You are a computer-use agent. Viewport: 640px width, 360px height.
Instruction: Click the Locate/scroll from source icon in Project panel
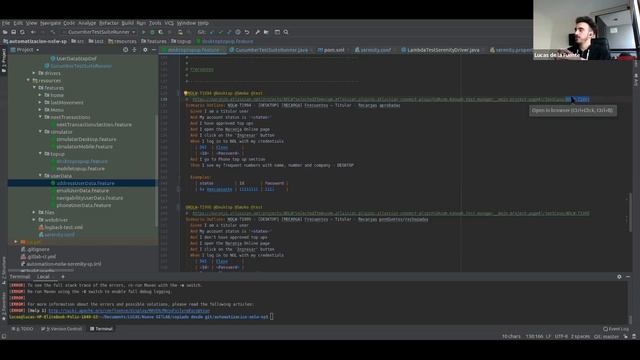point(125,50)
